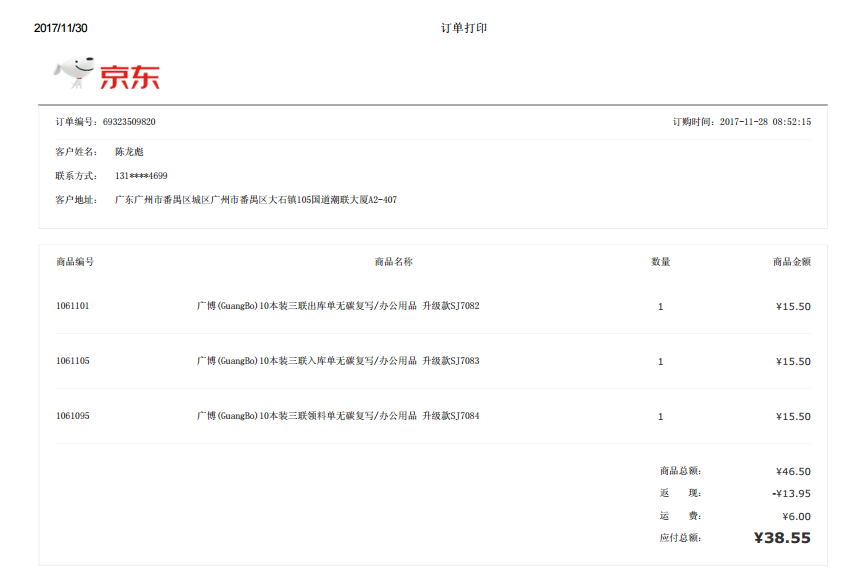Click the 订单打印 page title
This screenshot has width=850, height=574.
(463, 28)
